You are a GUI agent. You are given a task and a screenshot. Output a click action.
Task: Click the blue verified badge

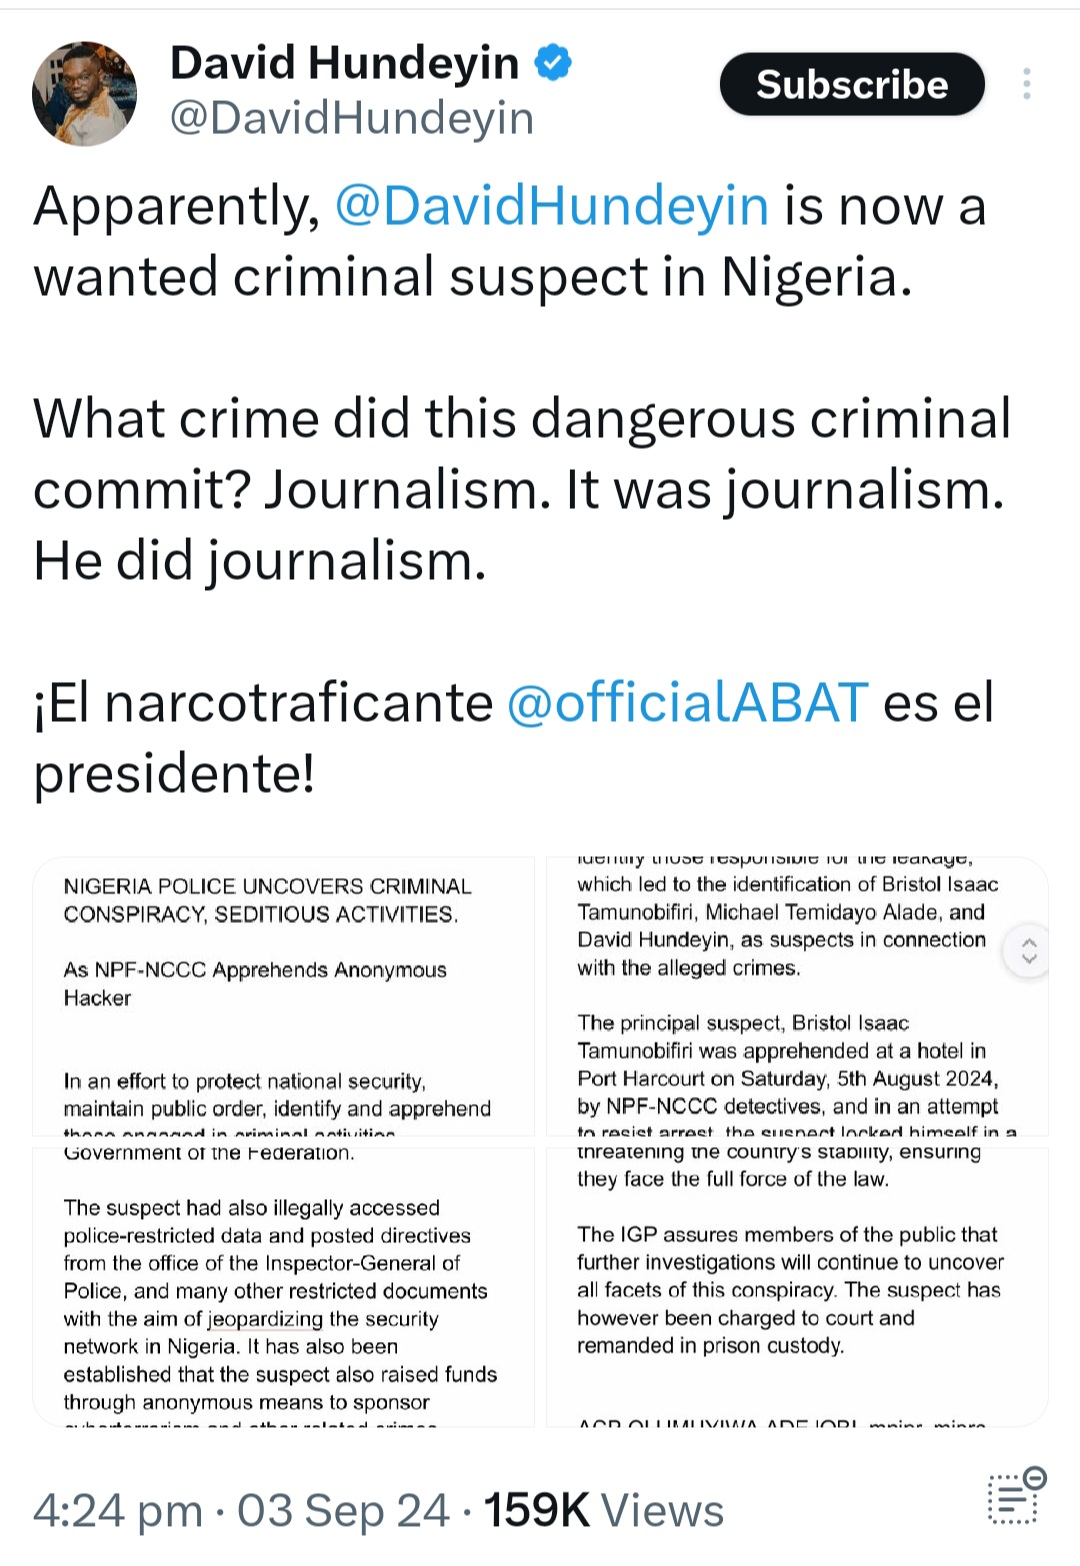point(553,63)
